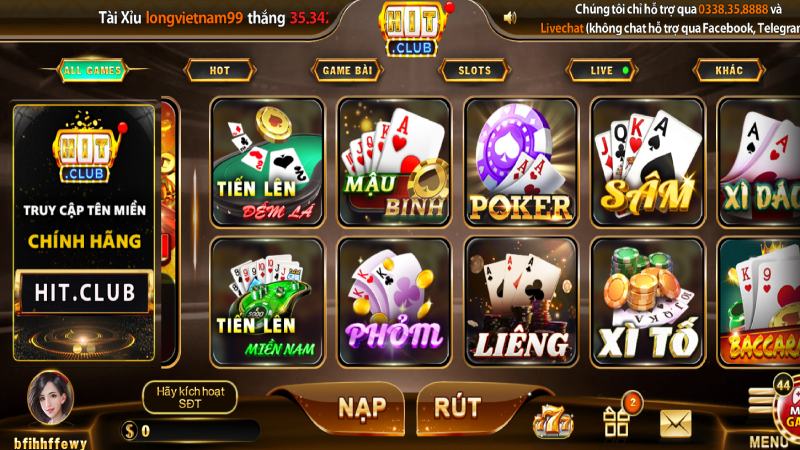The image size is (800, 450).
Task: Launch the Mậu Binh card game
Action: click(x=394, y=162)
